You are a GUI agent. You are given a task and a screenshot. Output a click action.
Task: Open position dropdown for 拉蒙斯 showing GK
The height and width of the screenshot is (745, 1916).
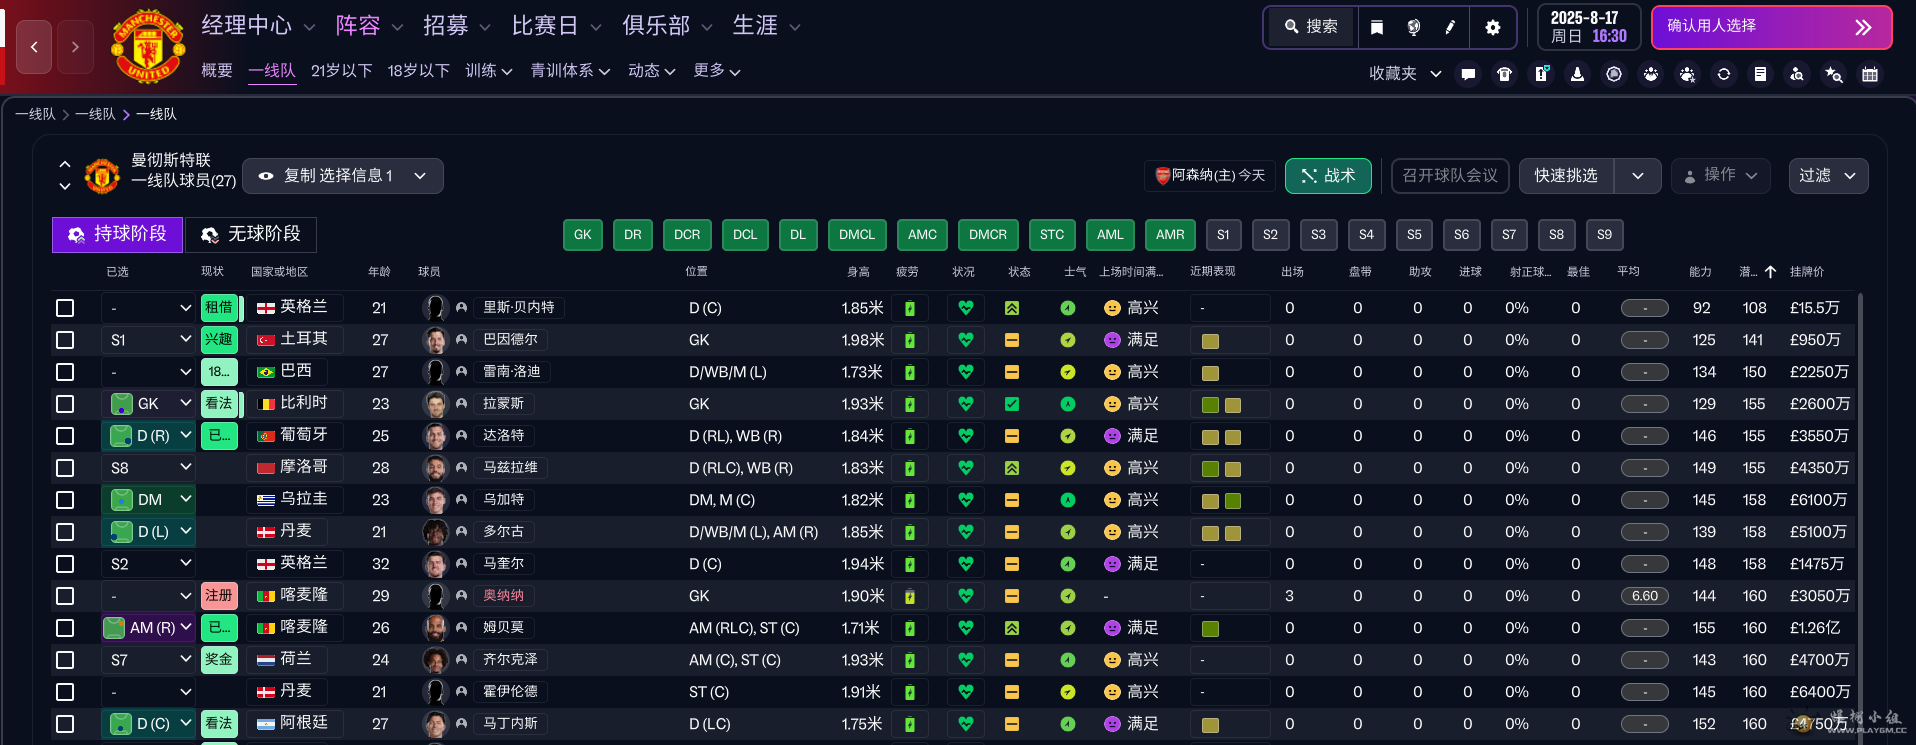(x=148, y=404)
